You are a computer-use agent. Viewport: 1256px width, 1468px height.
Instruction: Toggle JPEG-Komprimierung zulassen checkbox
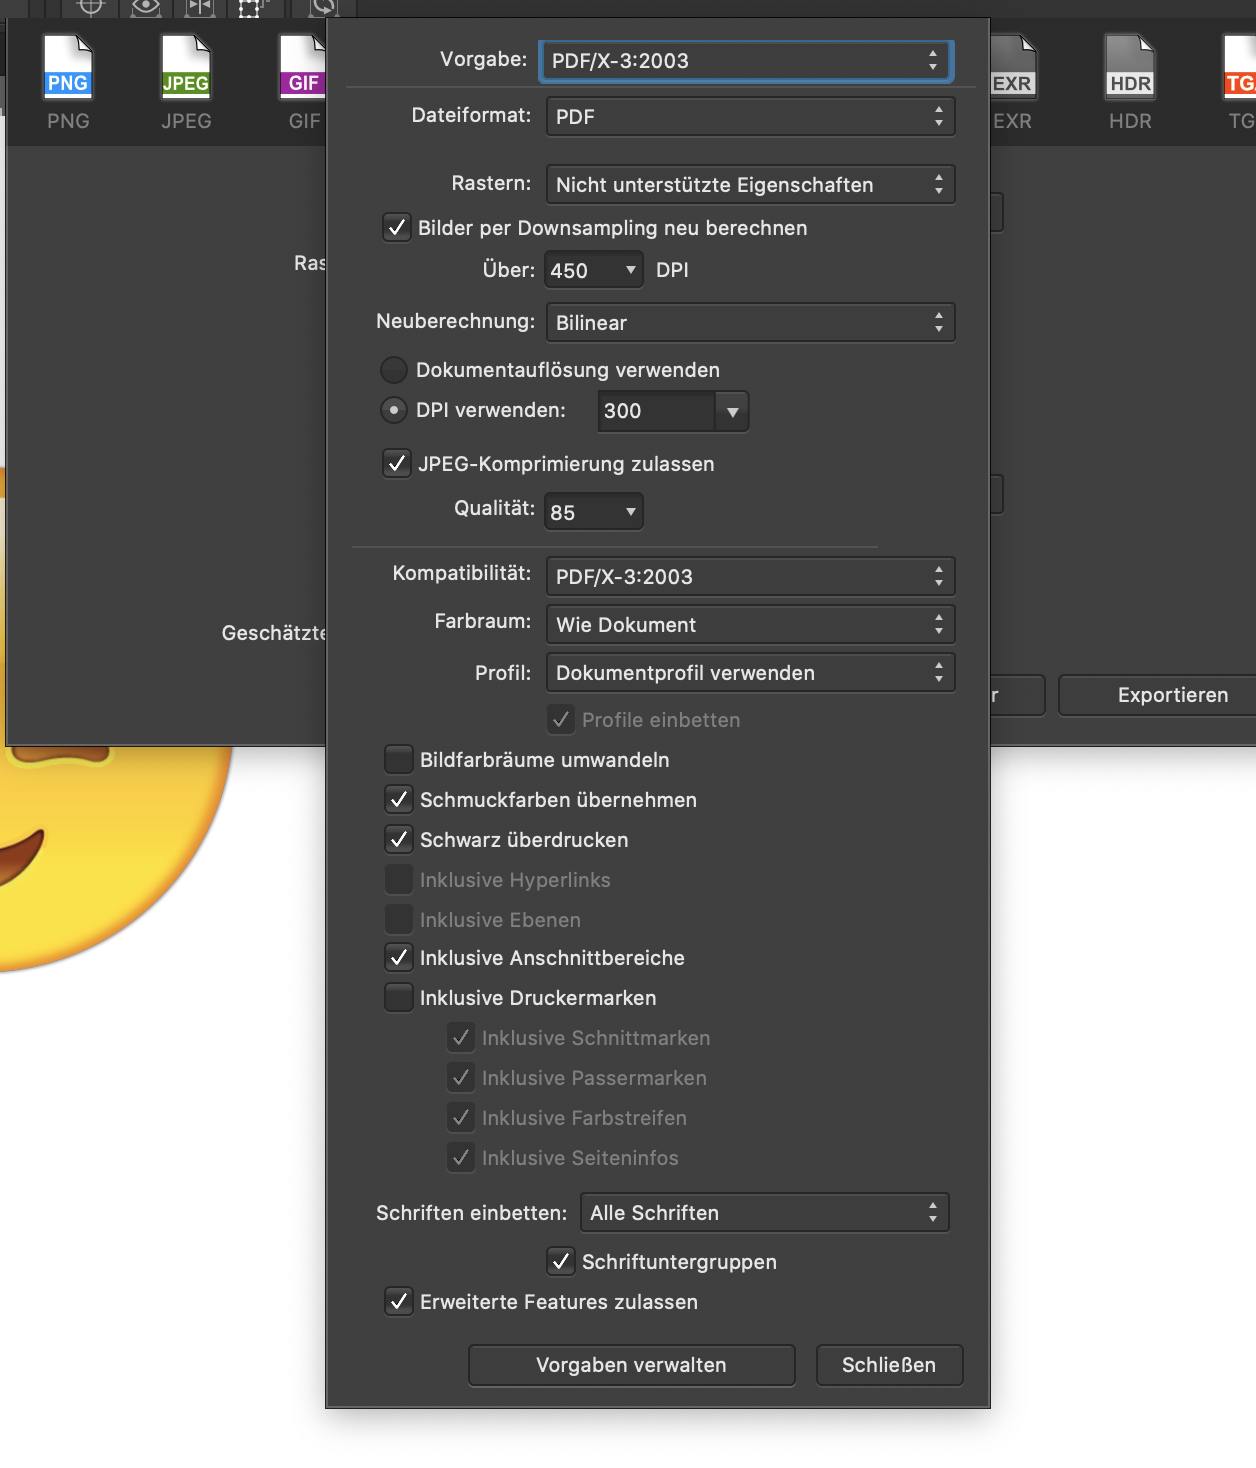pyautogui.click(x=397, y=464)
